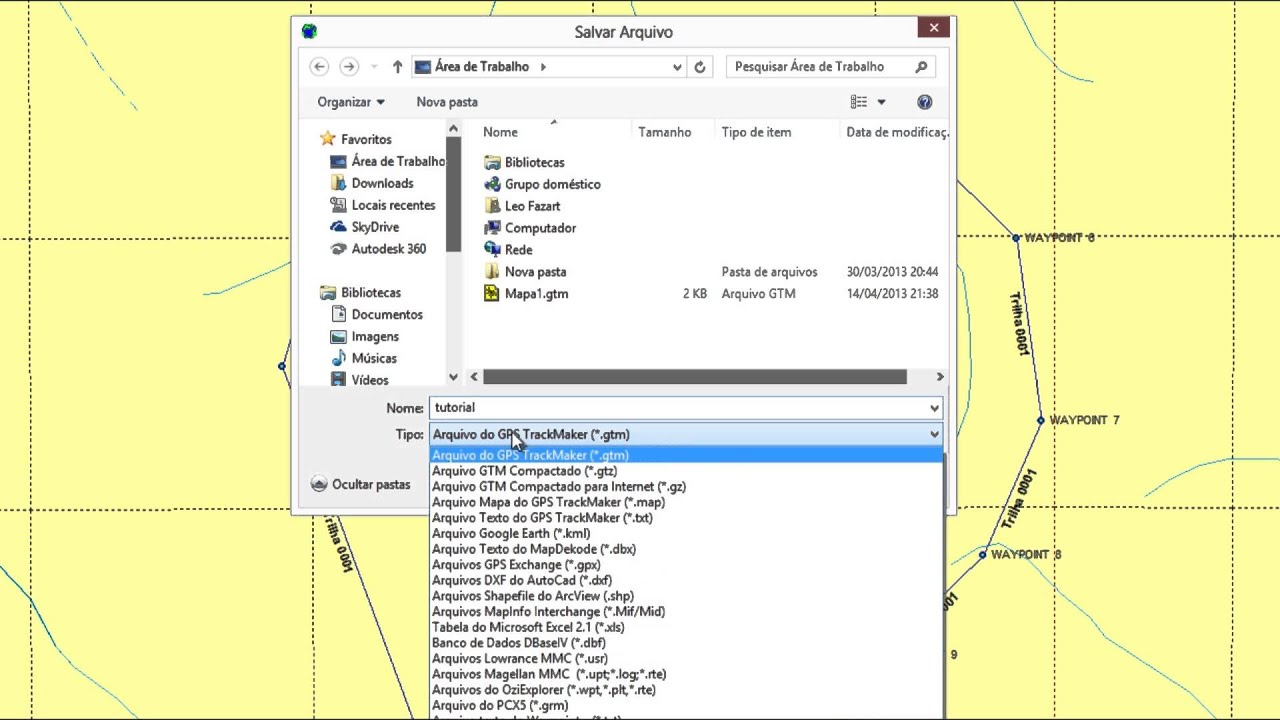Viewport: 1280px width, 720px height.
Task: Sort by the Tamanho column header
Action: tap(665, 132)
